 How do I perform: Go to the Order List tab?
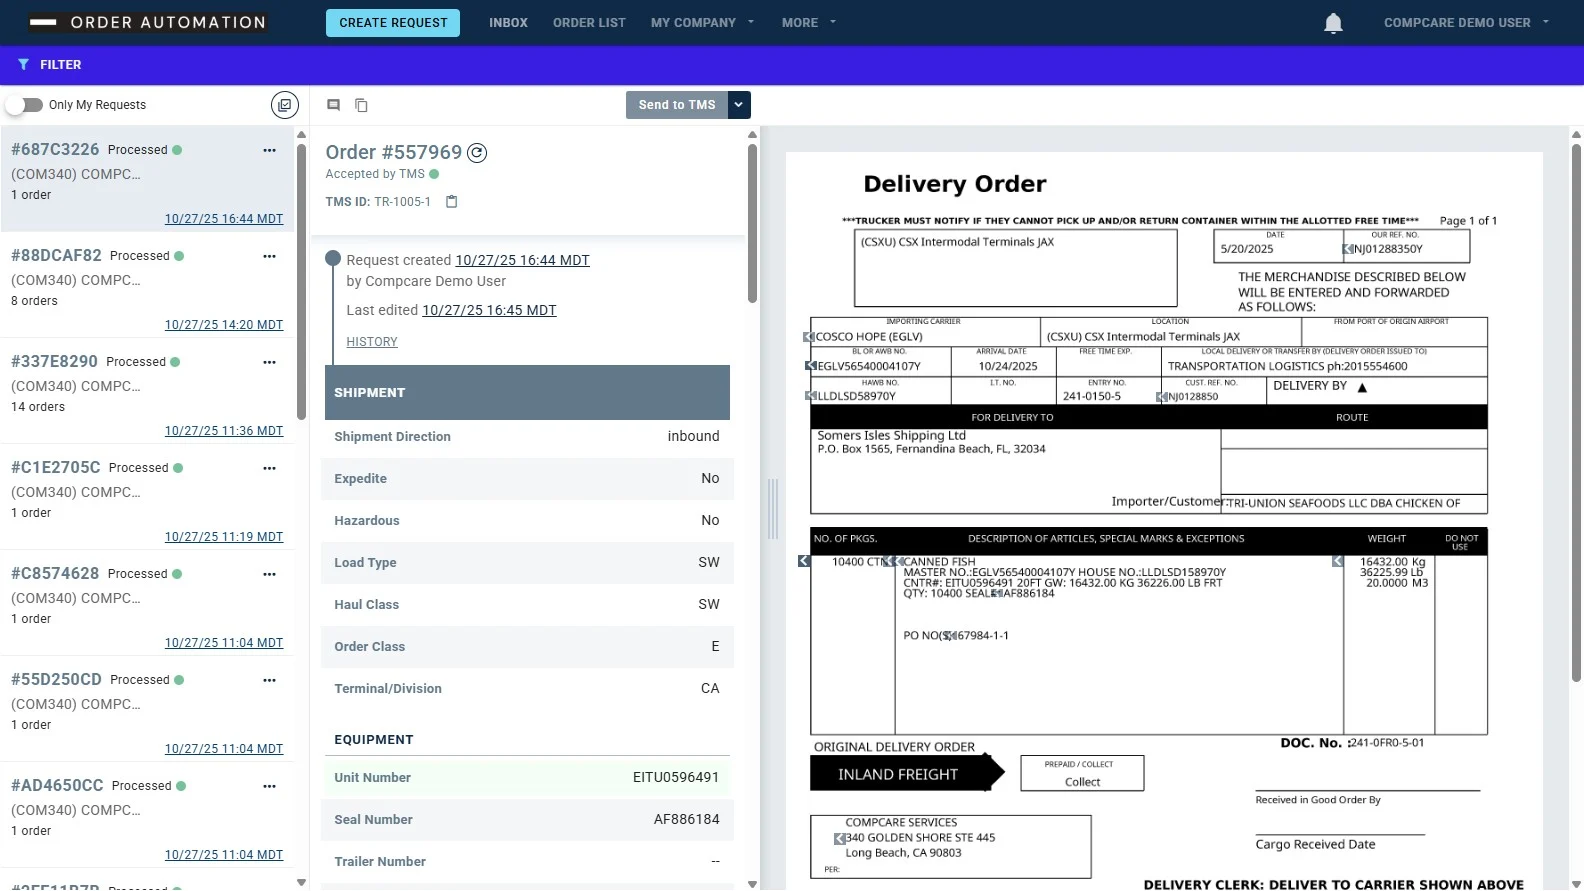click(x=589, y=22)
